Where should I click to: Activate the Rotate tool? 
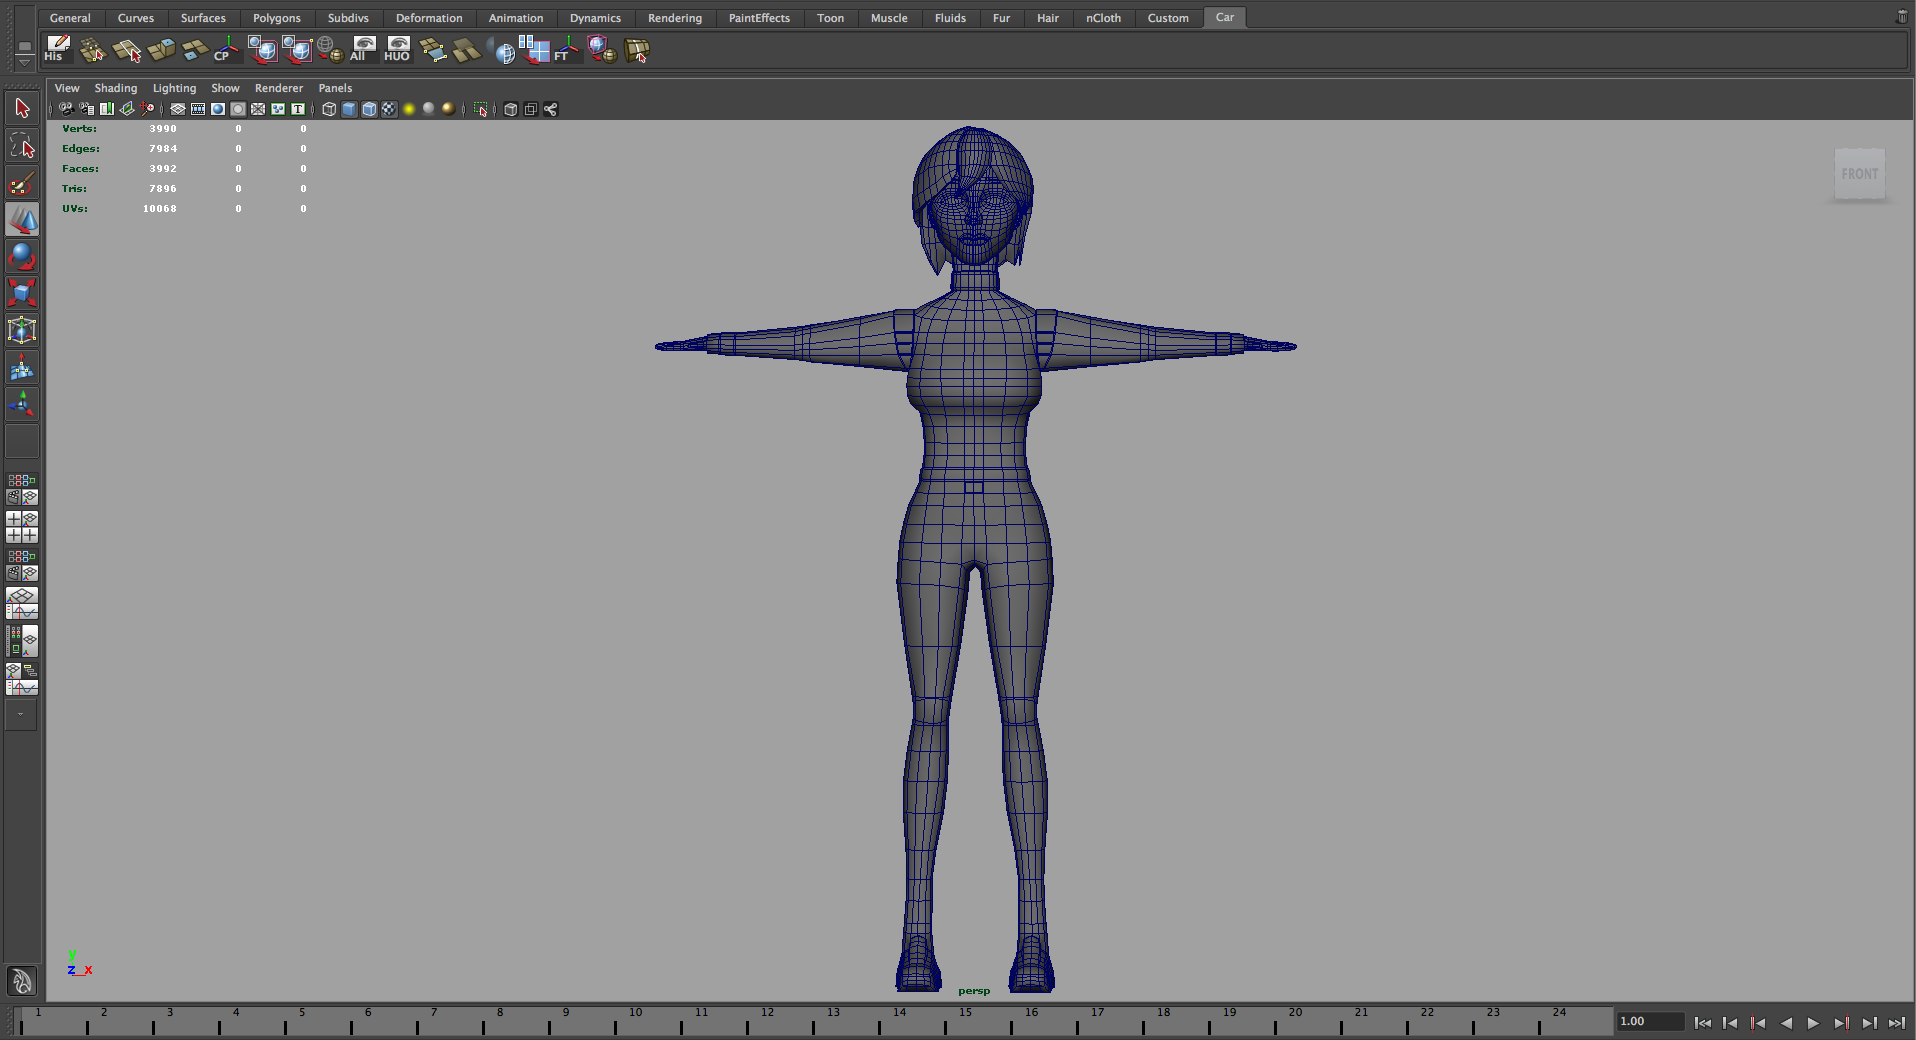click(x=22, y=257)
